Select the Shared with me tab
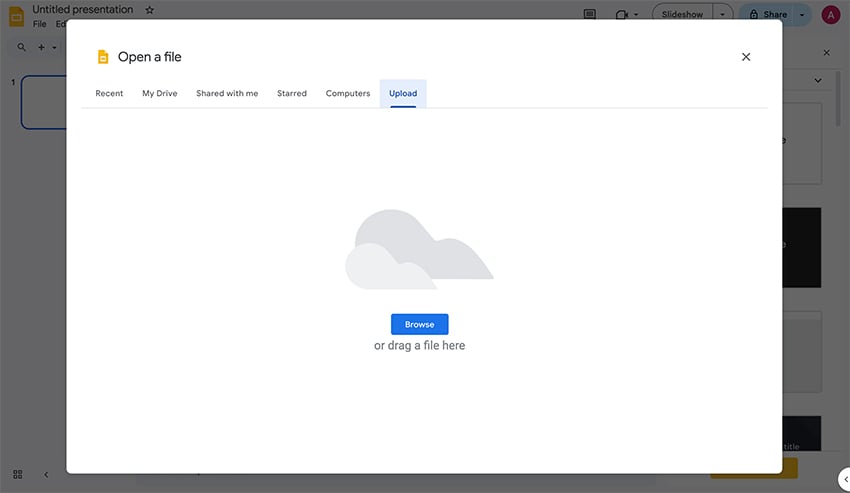 point(227,93)
